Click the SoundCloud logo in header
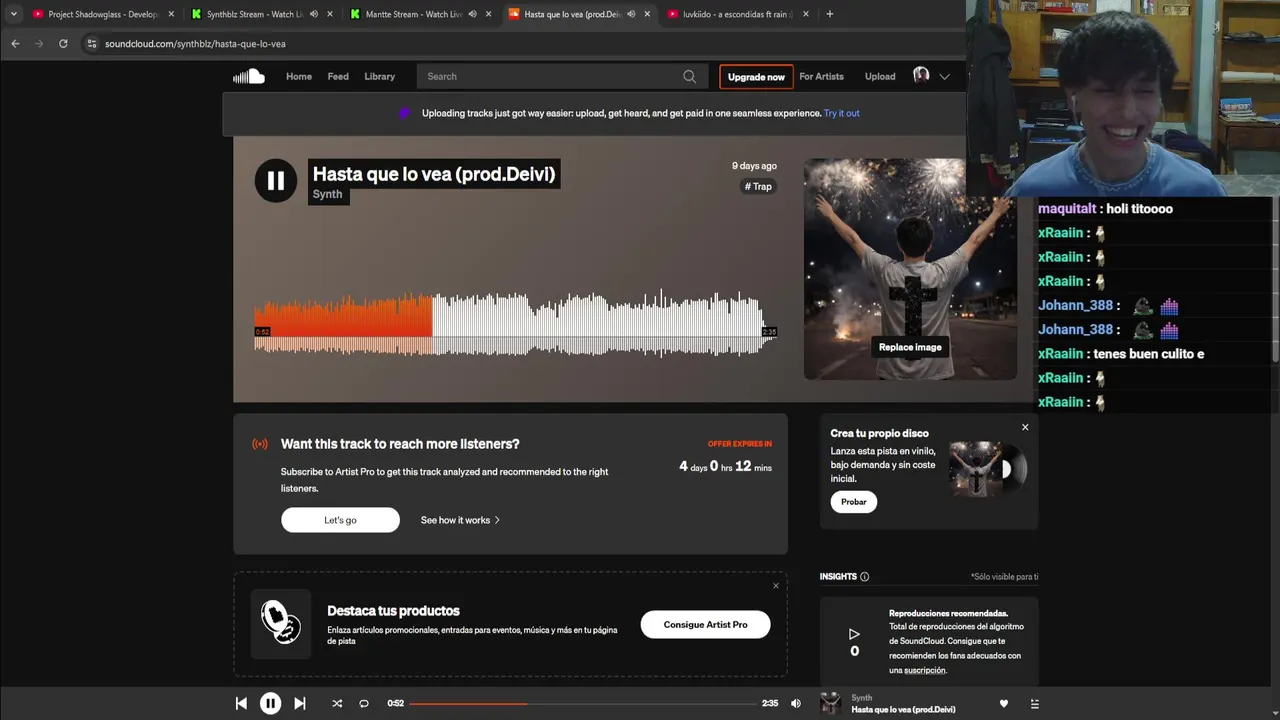 (x=249, y=76)
